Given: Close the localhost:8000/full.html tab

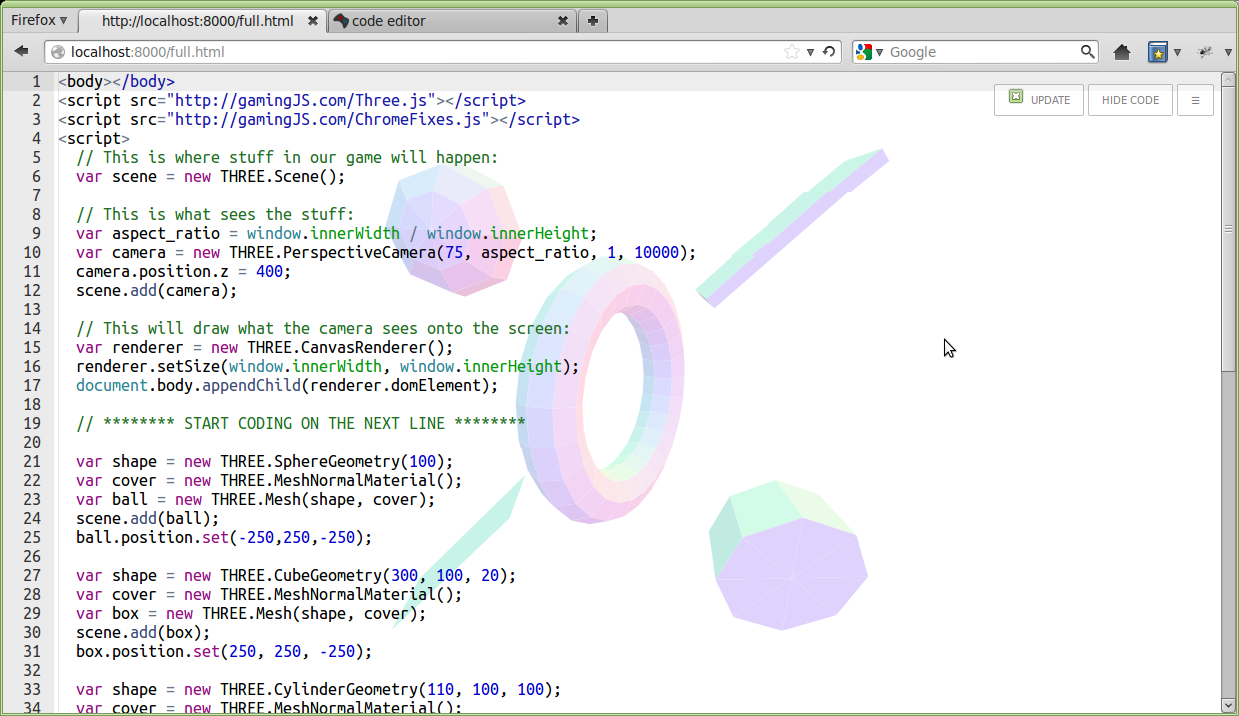Looking at the screenshot, I should click(x=314, y=21).
